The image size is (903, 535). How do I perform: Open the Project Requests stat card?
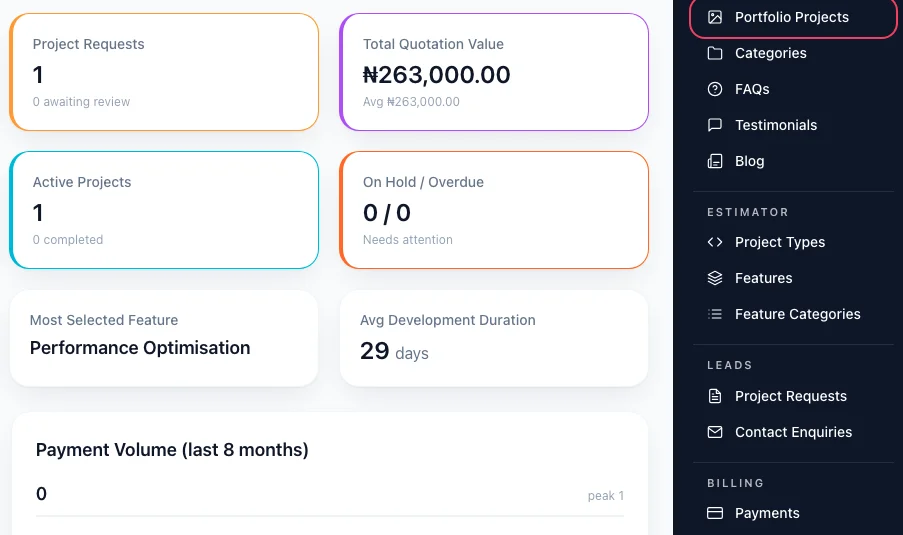click(x=164, y=72)
